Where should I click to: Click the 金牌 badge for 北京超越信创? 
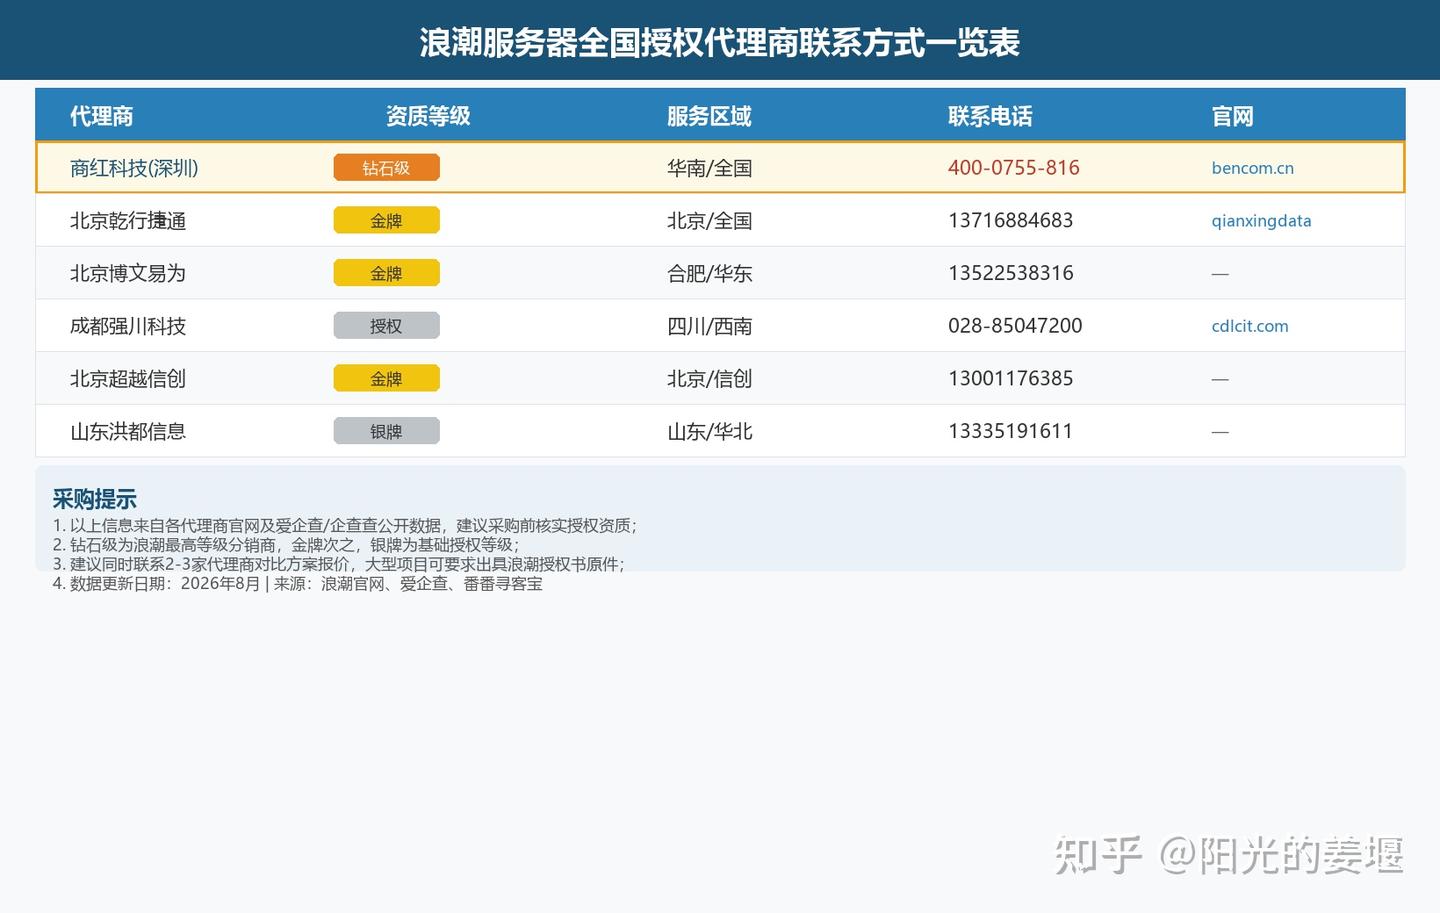click(386, 379)
